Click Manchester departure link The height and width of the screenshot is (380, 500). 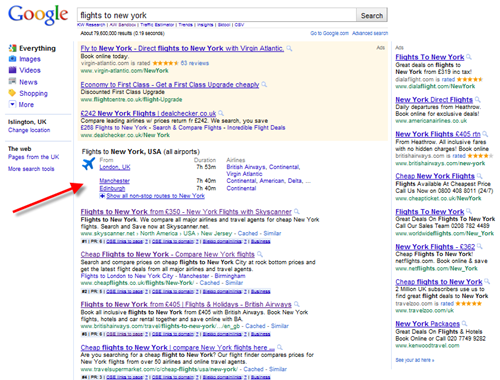click(114, 181)
